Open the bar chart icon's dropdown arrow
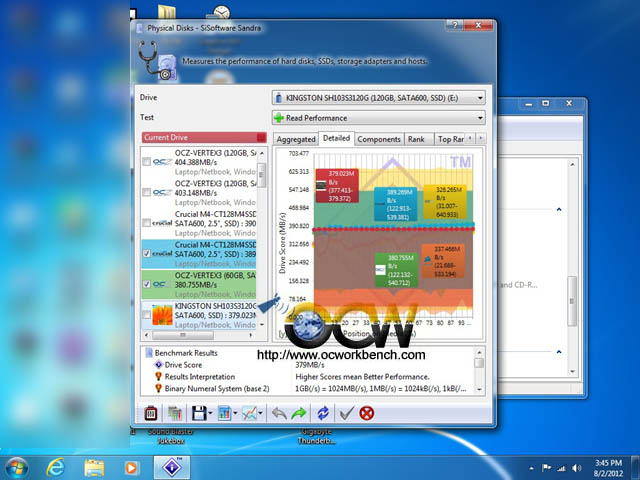The width and height of the screenshot is (640, 480). tap(235, 413)
